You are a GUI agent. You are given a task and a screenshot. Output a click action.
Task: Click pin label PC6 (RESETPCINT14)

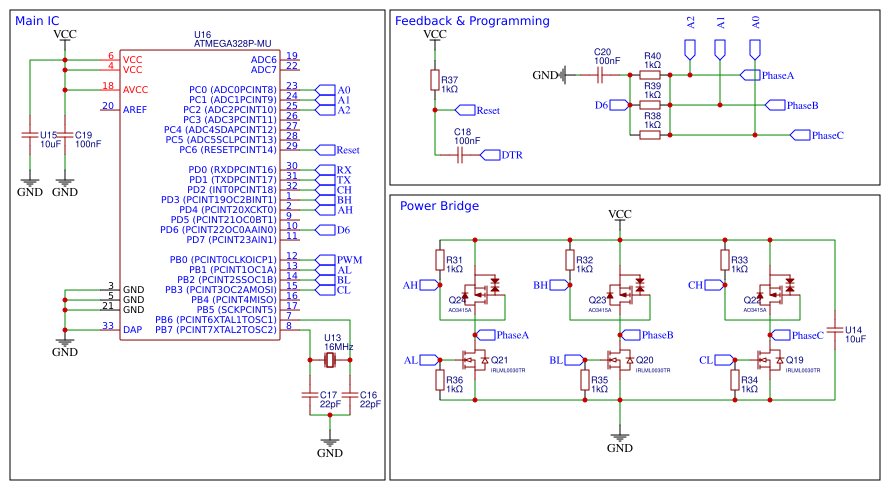228,150
